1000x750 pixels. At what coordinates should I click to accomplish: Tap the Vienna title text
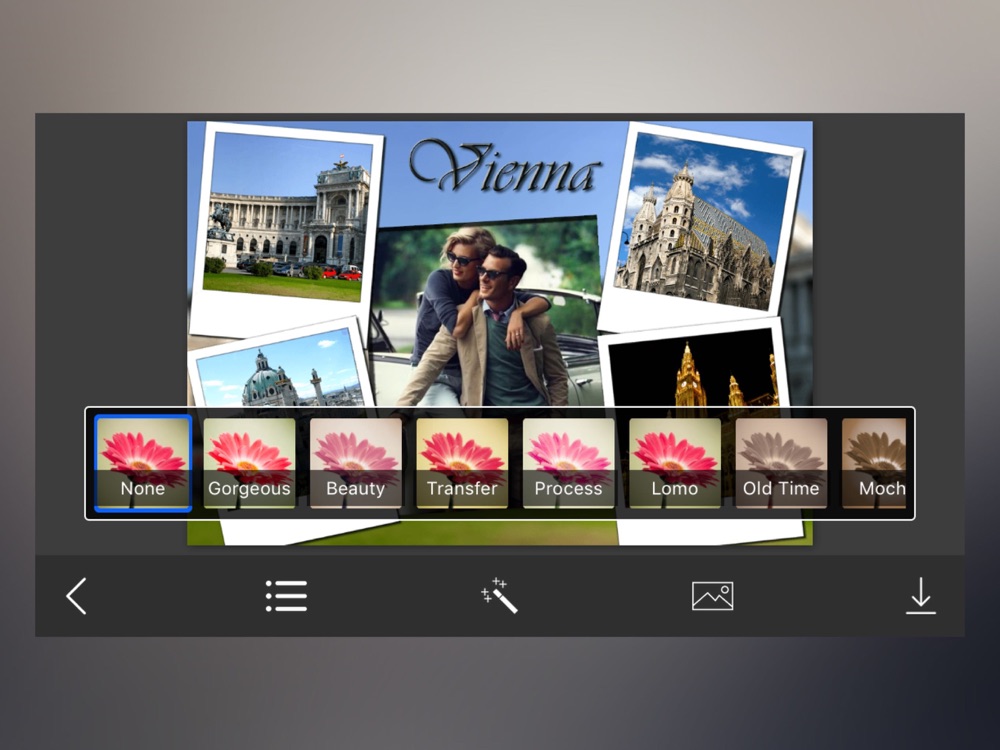[x=504, y=168]
